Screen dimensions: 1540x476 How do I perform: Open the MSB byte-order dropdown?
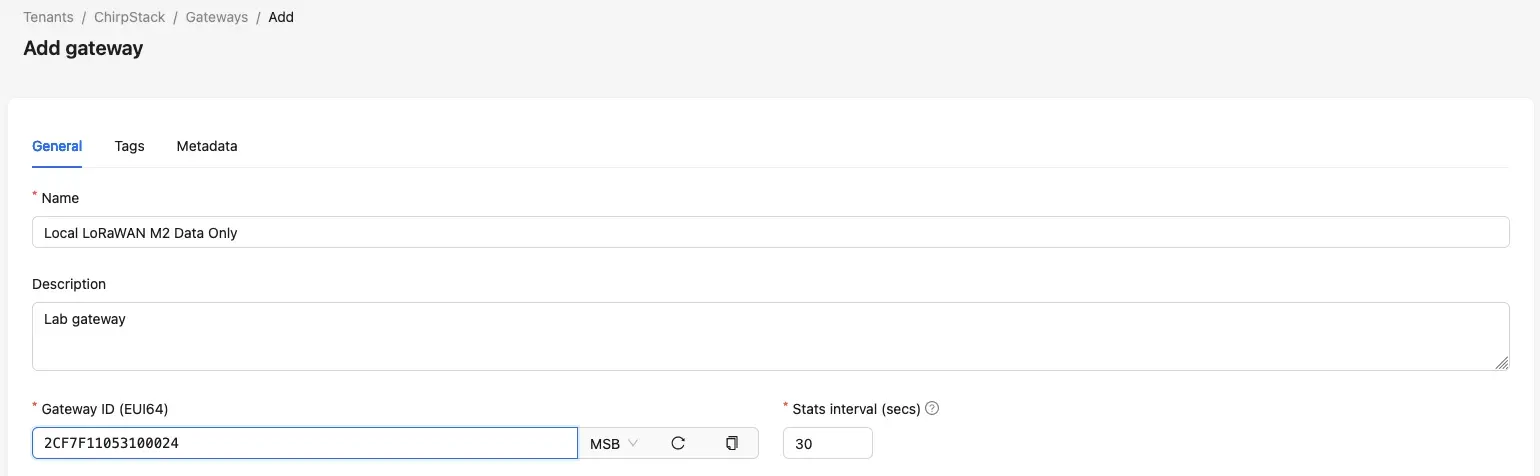[x=614, y=443]
